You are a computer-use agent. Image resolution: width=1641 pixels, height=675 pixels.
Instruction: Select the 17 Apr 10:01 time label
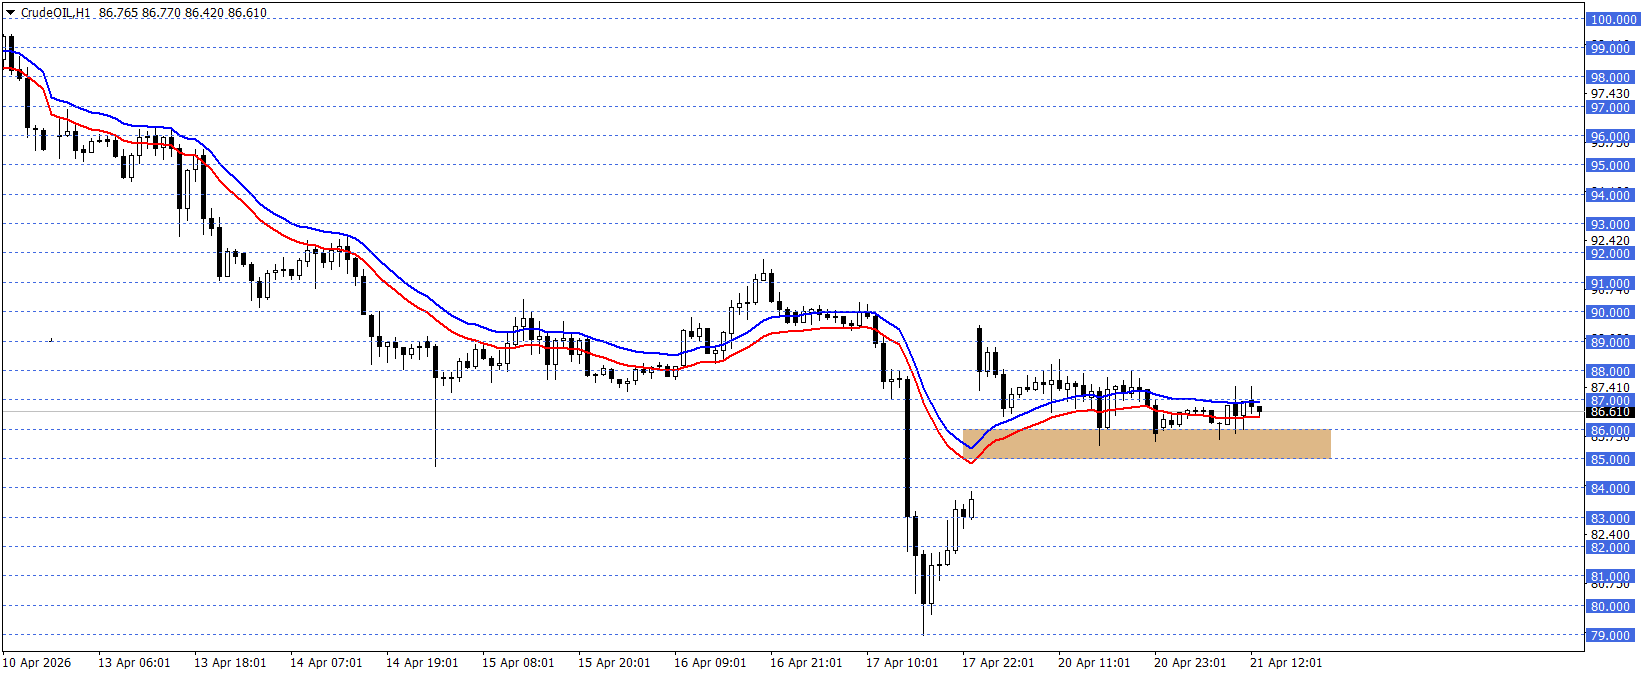(x=902, y=663)
